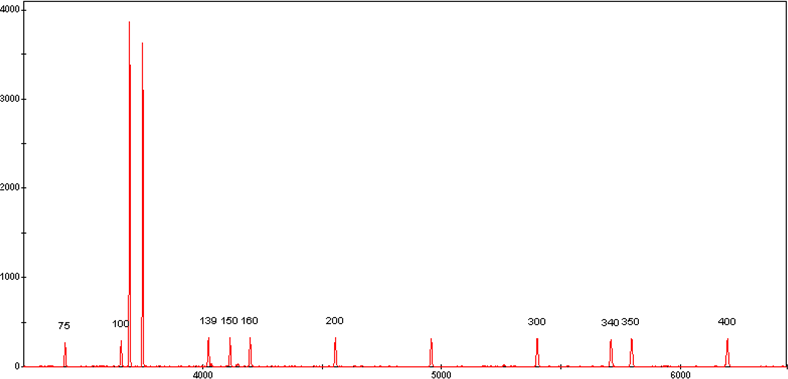Screen dimensions: 788x379
Task: Click the 4000 value on the horizontal axis
Action: pyautogui.click(x=203, y=374)
